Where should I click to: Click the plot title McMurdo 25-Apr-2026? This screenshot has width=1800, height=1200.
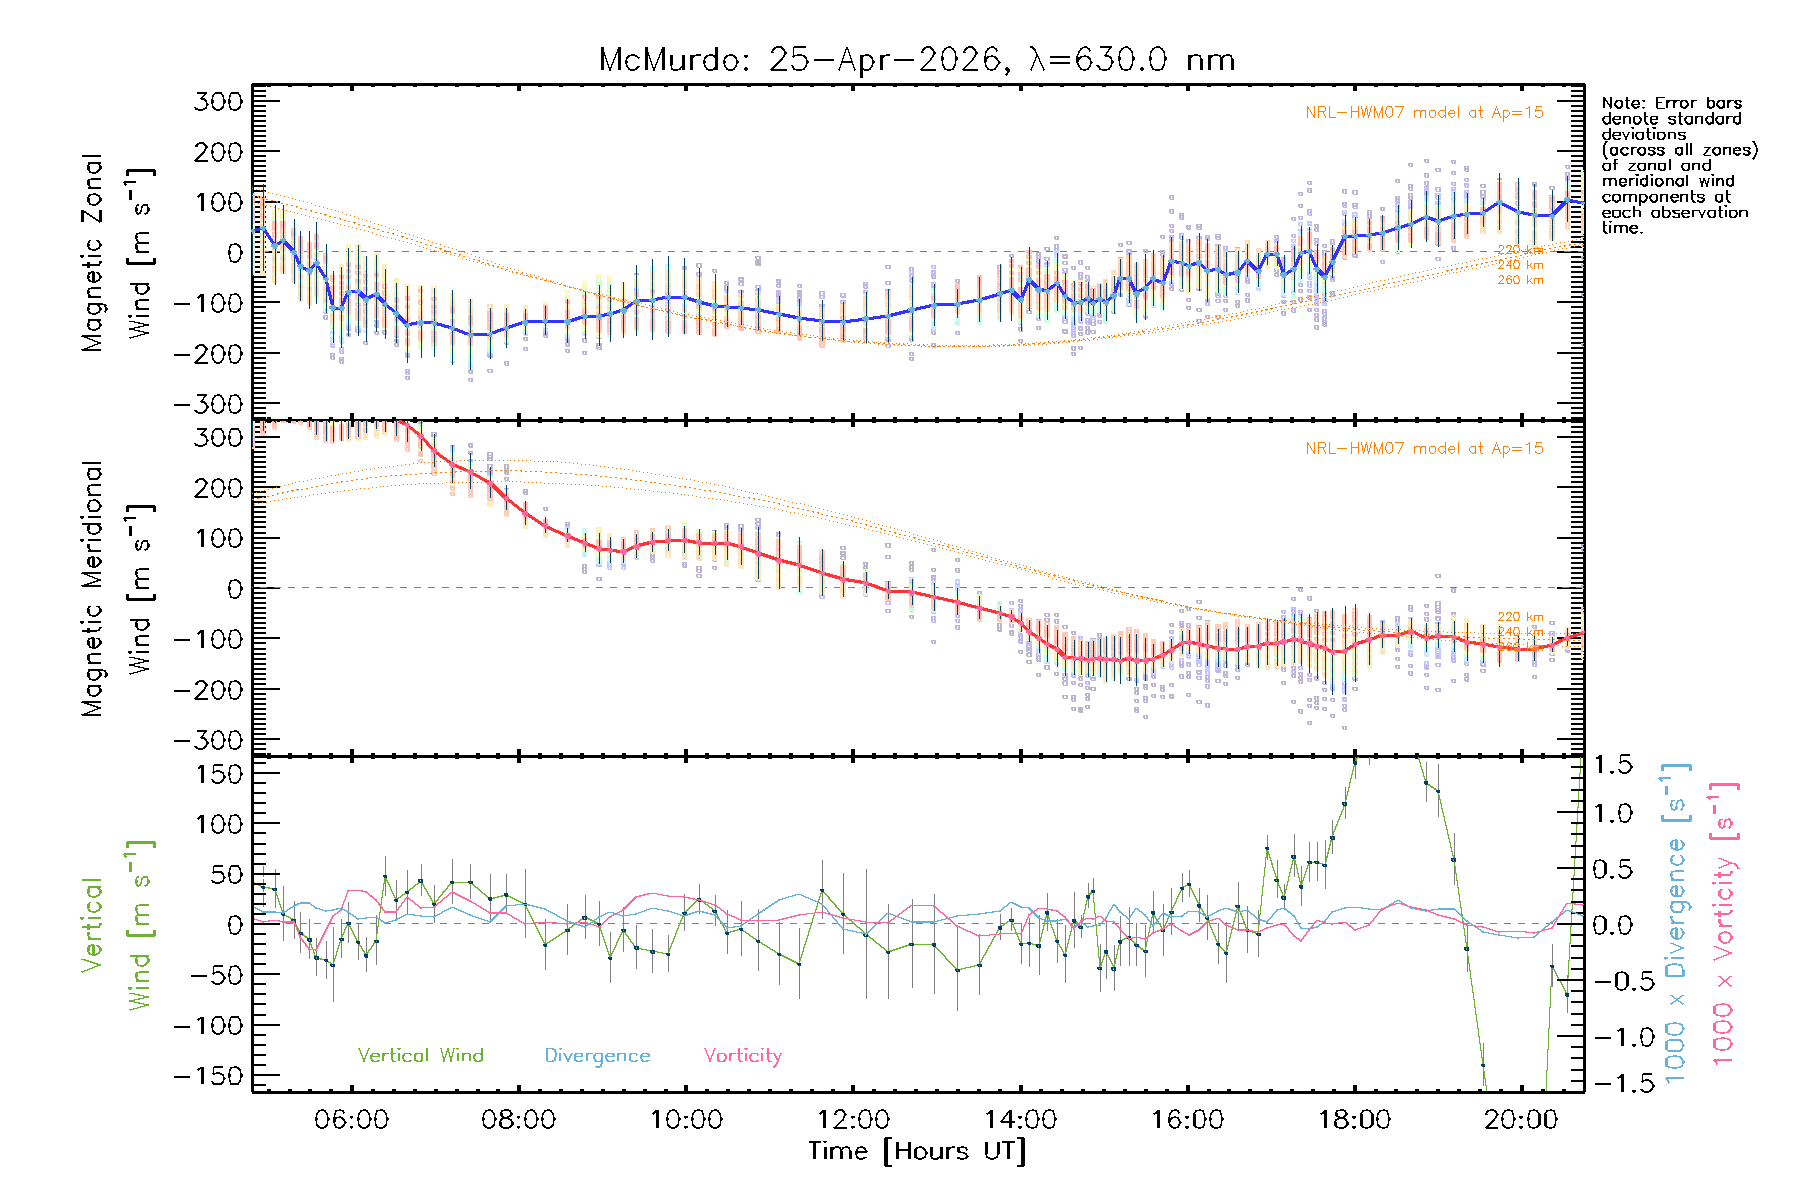point(917,60)
